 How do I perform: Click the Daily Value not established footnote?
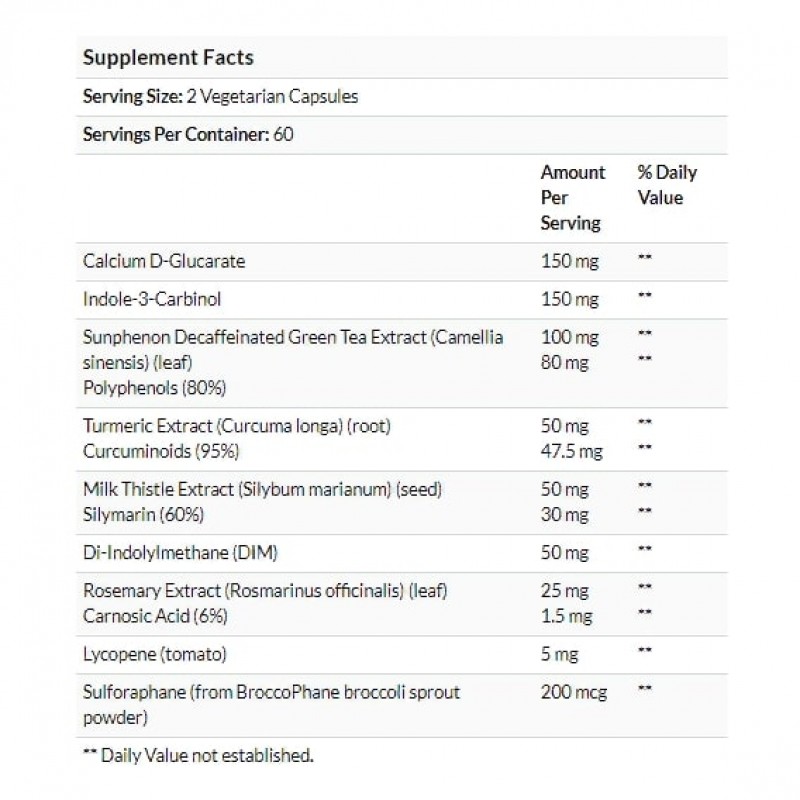(199, 754)
